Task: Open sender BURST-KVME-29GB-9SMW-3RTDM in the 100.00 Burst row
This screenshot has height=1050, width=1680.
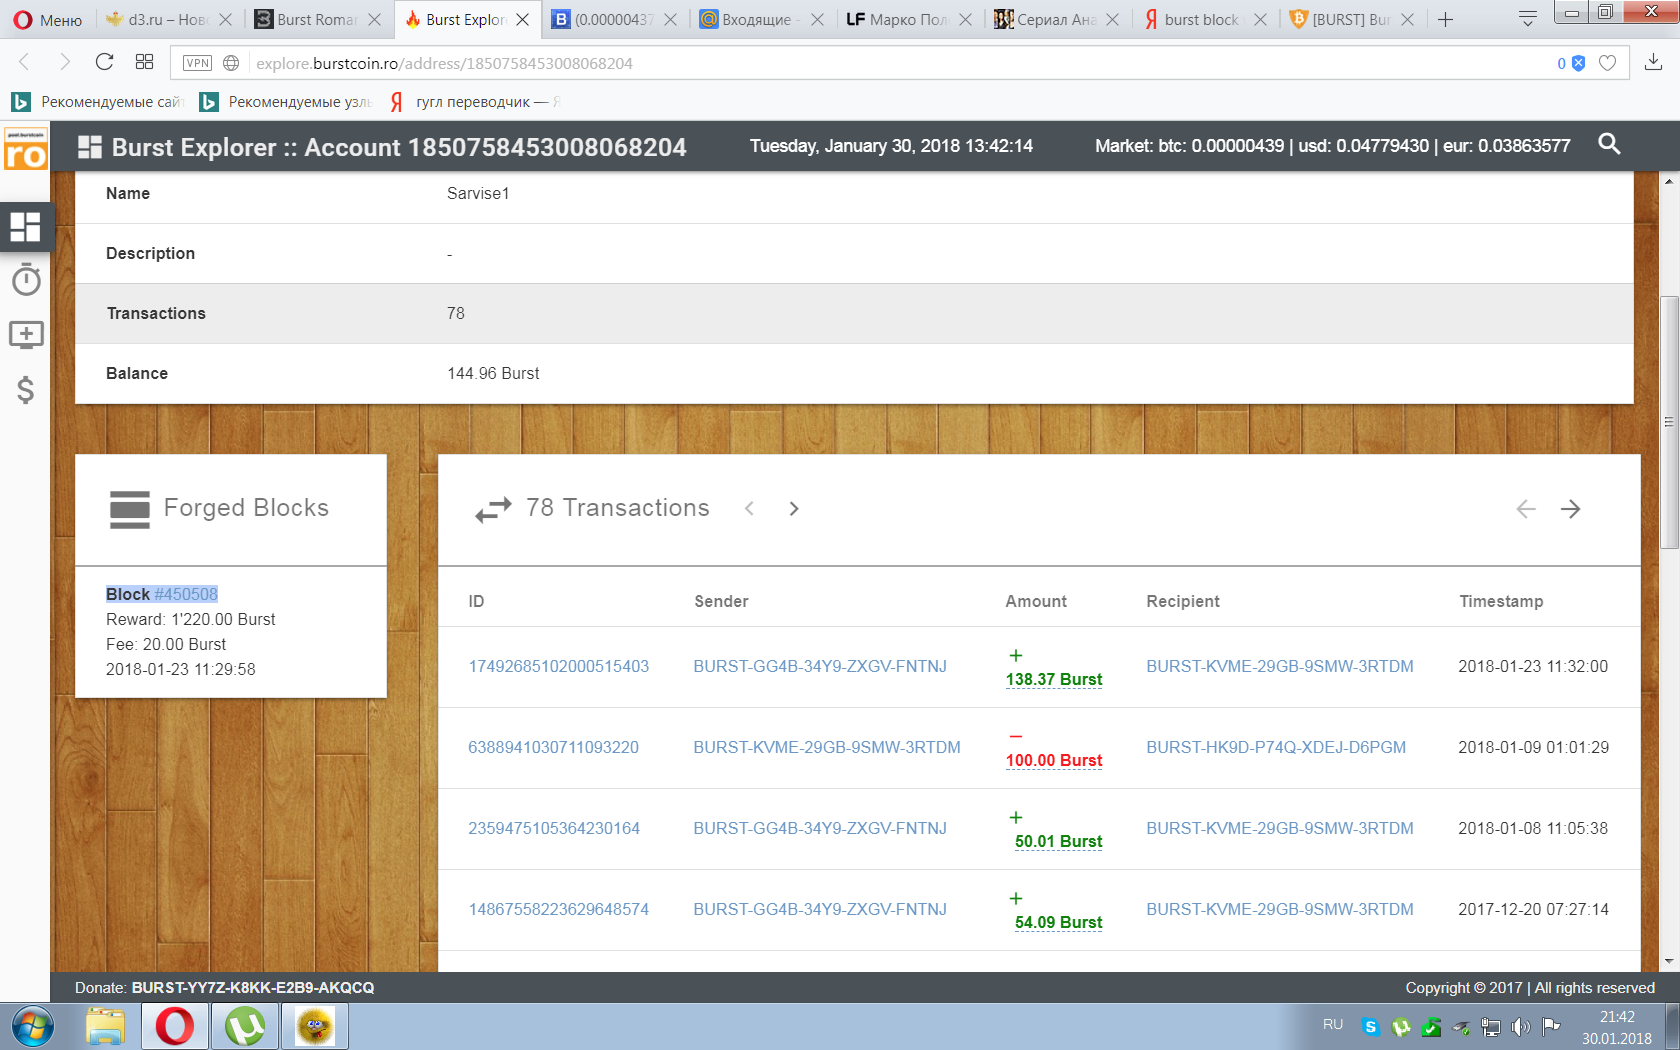Action: coord(827,747)
